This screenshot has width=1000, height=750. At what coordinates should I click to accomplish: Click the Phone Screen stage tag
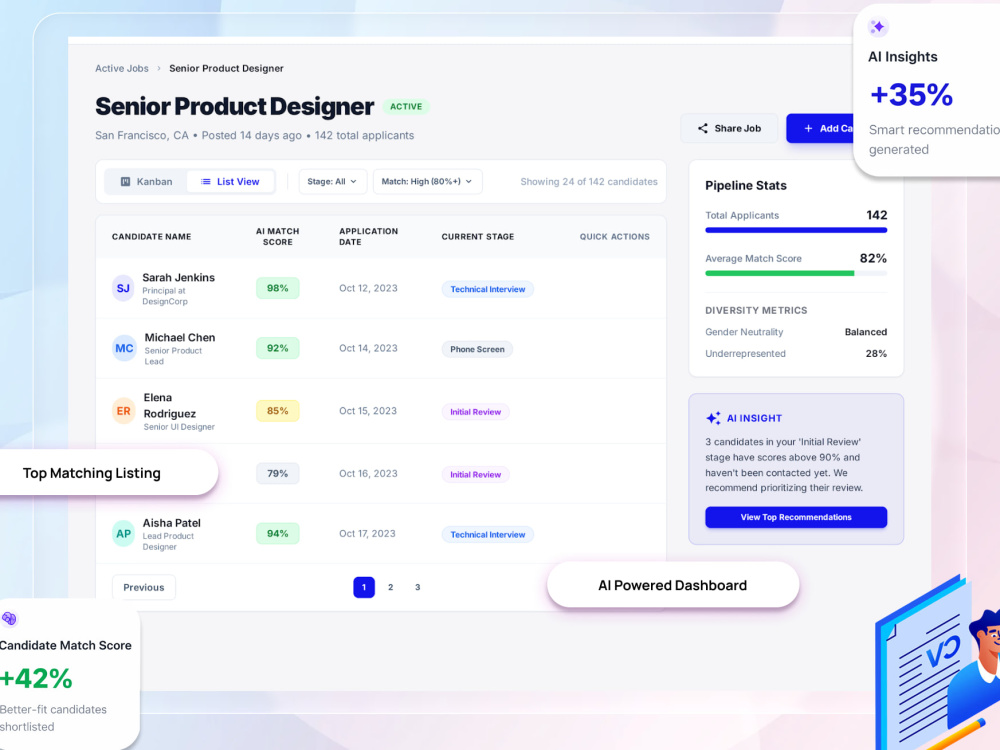[x=477, y=349]
